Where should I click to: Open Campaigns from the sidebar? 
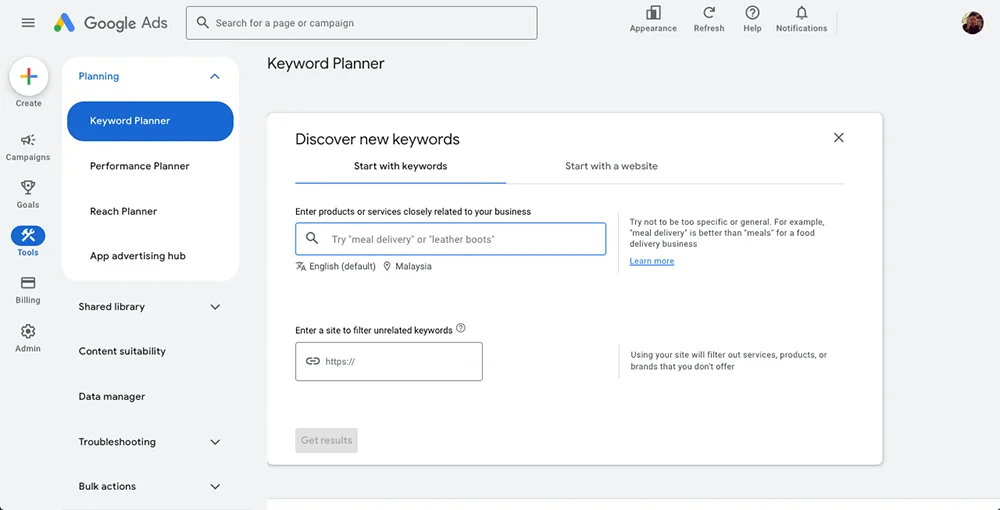(x=28, y=141)
